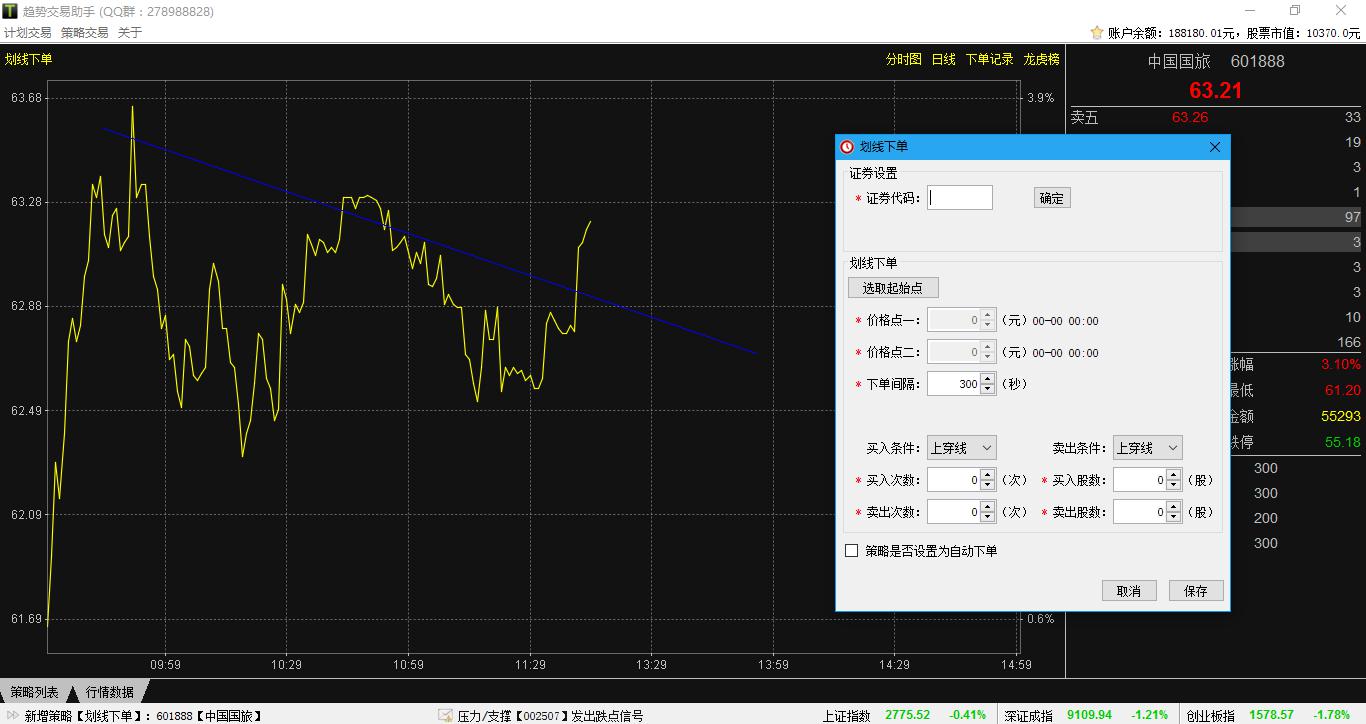Screen dimensions: 1366x724
Task: Click the 选取起始点 button
Action: click(893, 288)
